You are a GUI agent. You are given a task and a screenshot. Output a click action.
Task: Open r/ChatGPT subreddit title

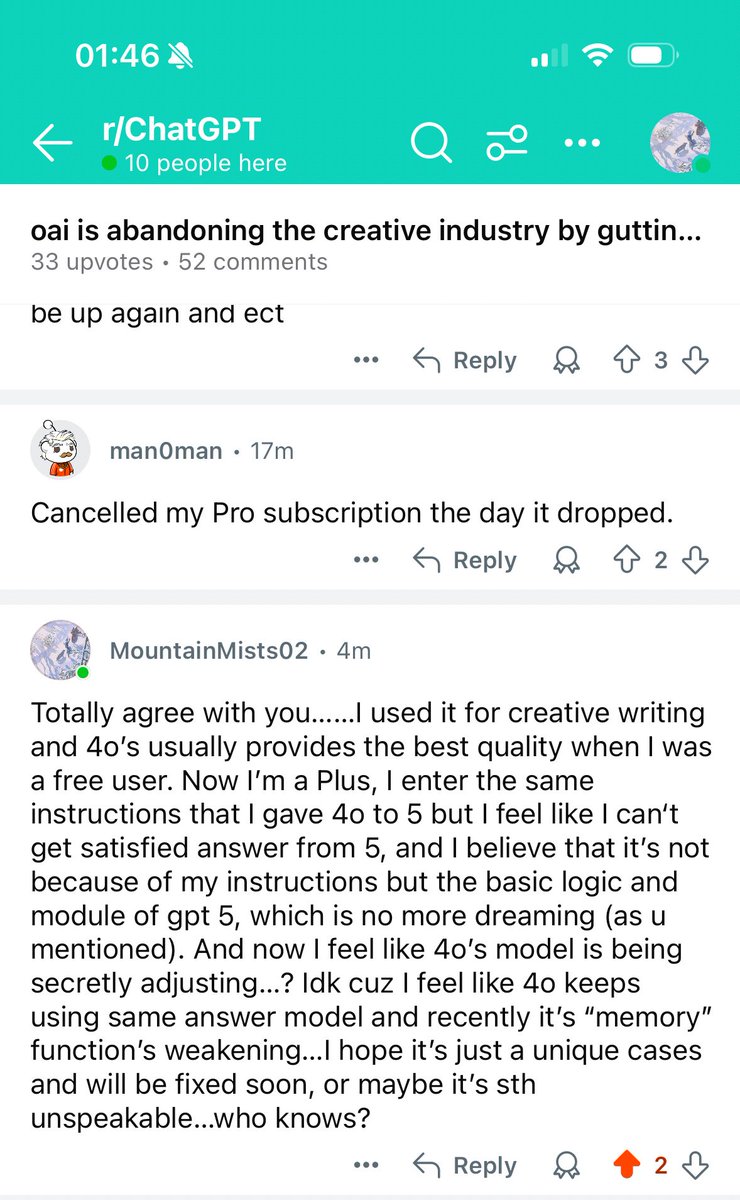click(x=180, y=129)
